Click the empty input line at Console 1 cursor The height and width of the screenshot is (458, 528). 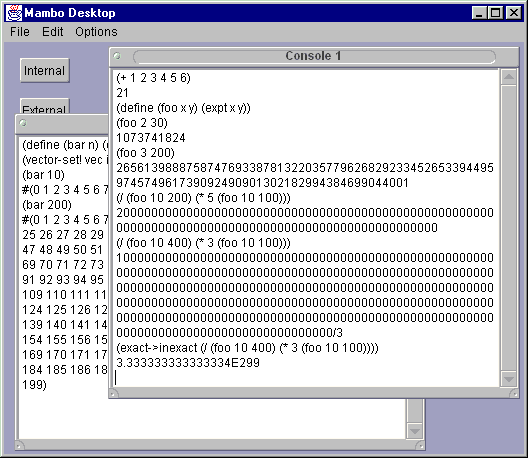point(306,378)
